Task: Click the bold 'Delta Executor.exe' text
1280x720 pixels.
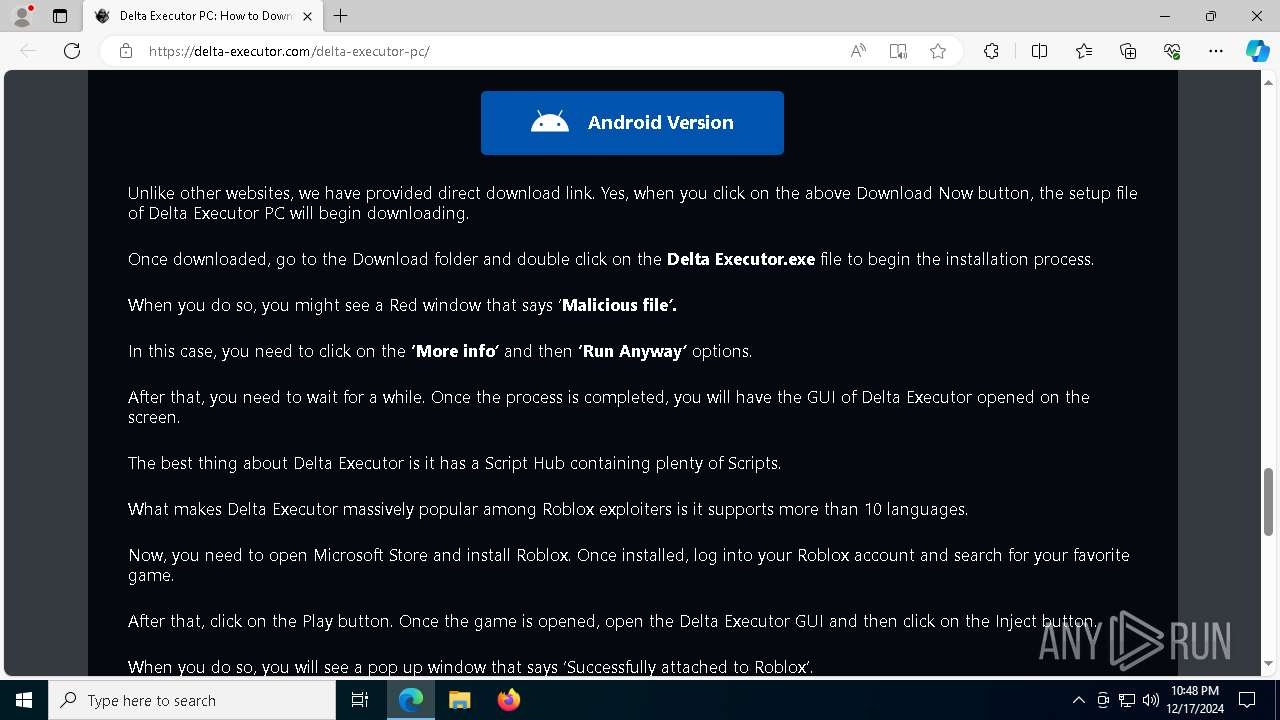Action: [741, 259]
